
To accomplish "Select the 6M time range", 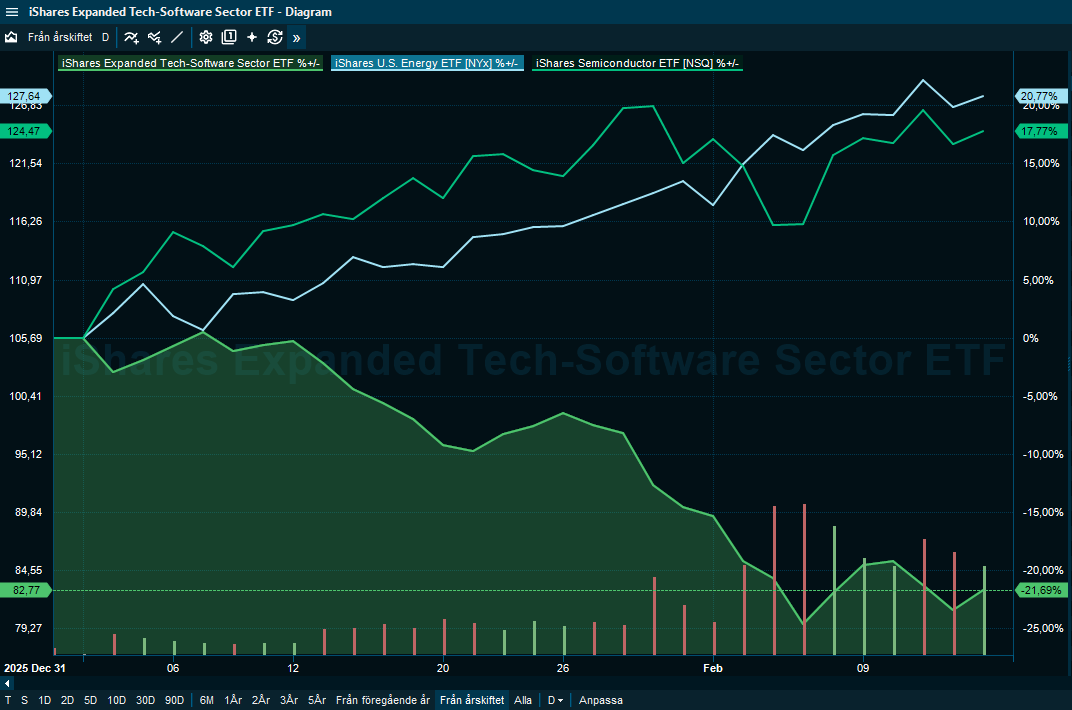I will [206, 700].
